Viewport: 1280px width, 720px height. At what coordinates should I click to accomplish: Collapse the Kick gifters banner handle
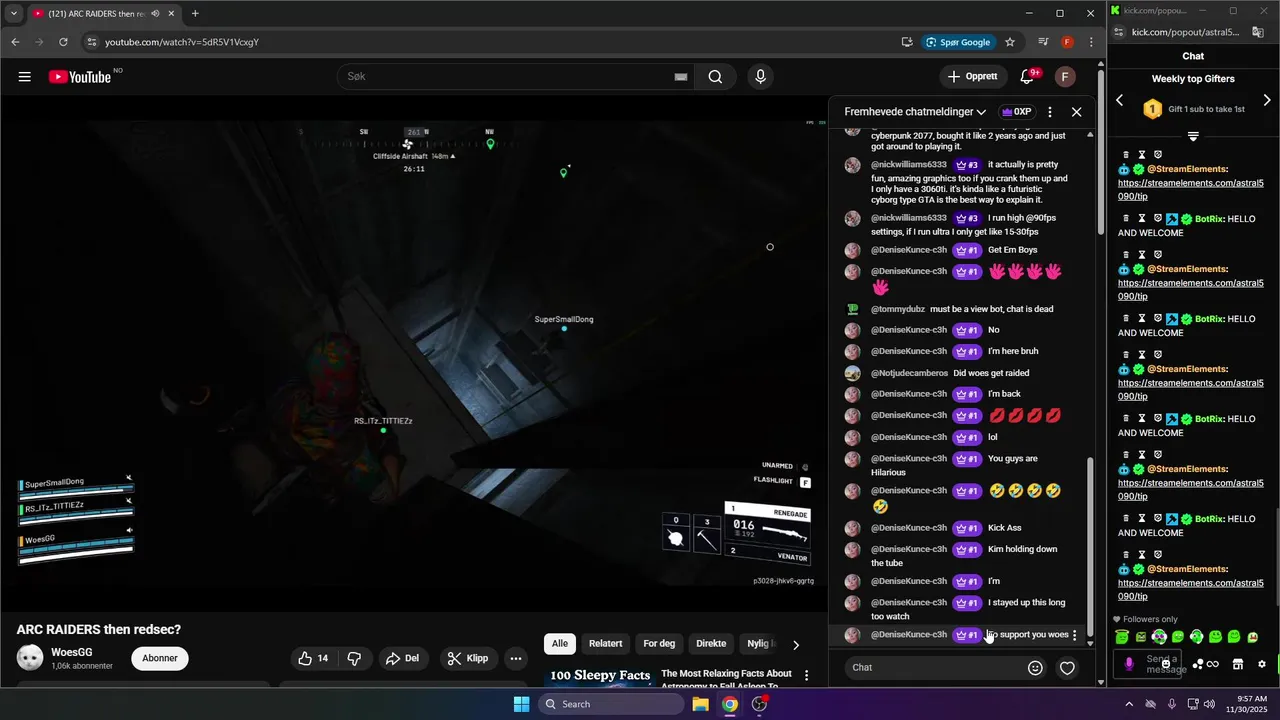pyautogui.click(x=1193, y=136)
